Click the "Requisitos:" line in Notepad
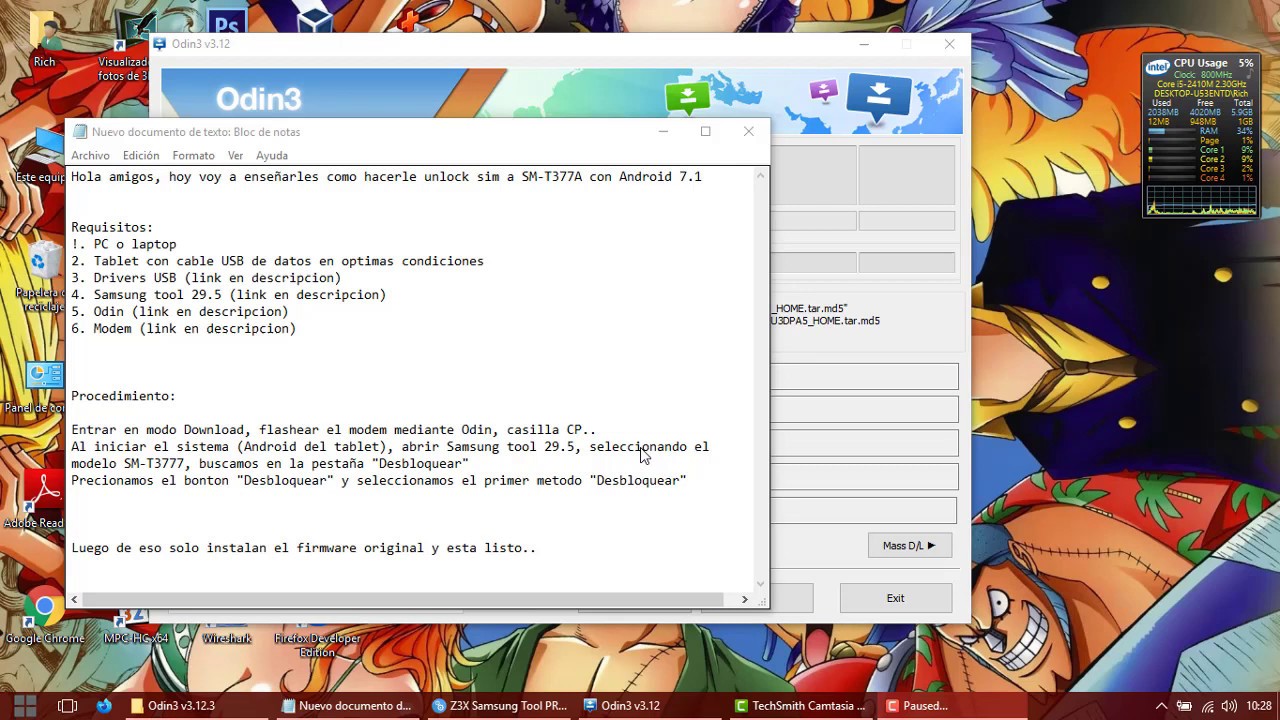This screenshot has height=720, width=1280. (112, 227)
